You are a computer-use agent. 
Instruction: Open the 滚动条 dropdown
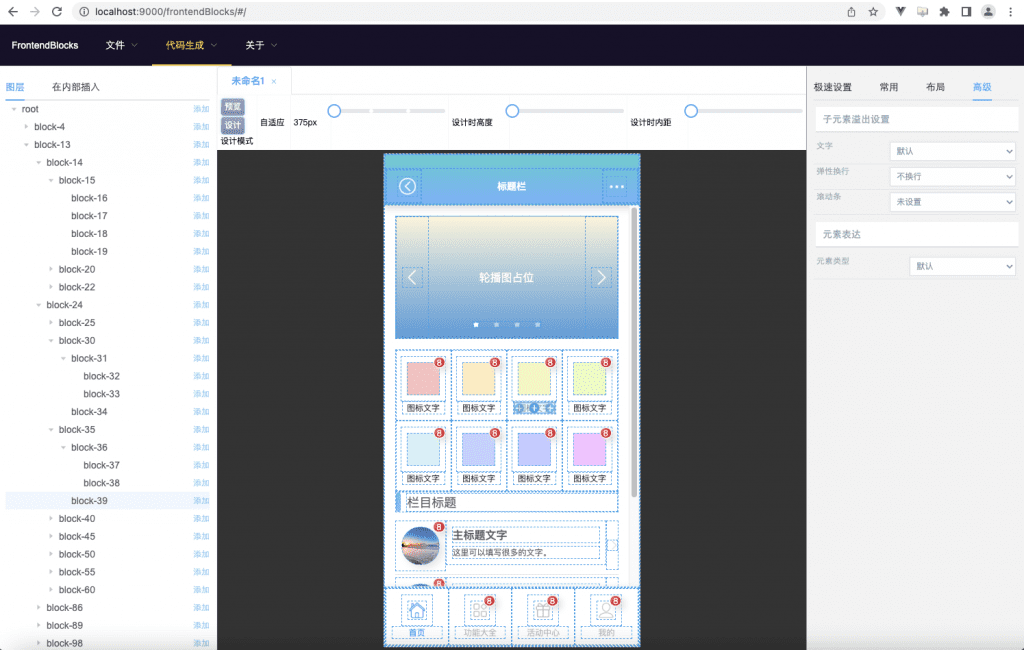pyautogui.click(x=953, y=202)
